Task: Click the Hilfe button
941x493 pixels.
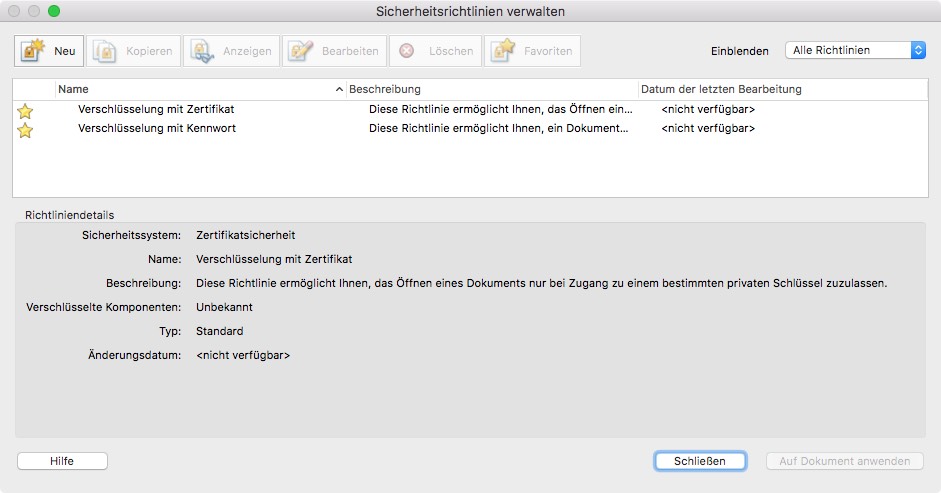Action: click(62, 461)
